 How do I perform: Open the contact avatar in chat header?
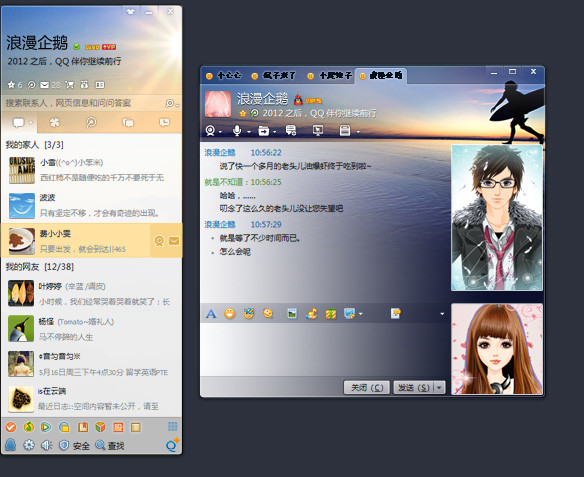point(218,104)
